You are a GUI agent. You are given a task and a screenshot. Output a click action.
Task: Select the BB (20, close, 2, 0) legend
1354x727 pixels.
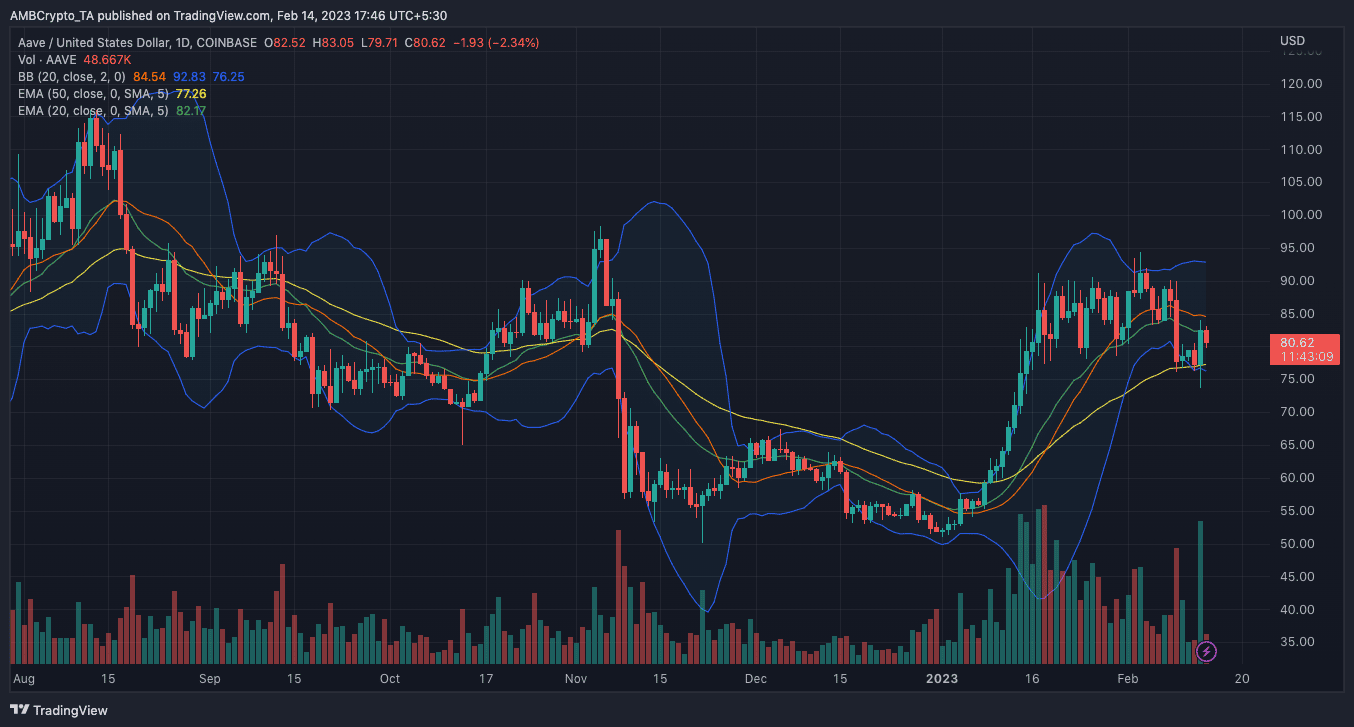pyautogui.click(x=71, y=77)
